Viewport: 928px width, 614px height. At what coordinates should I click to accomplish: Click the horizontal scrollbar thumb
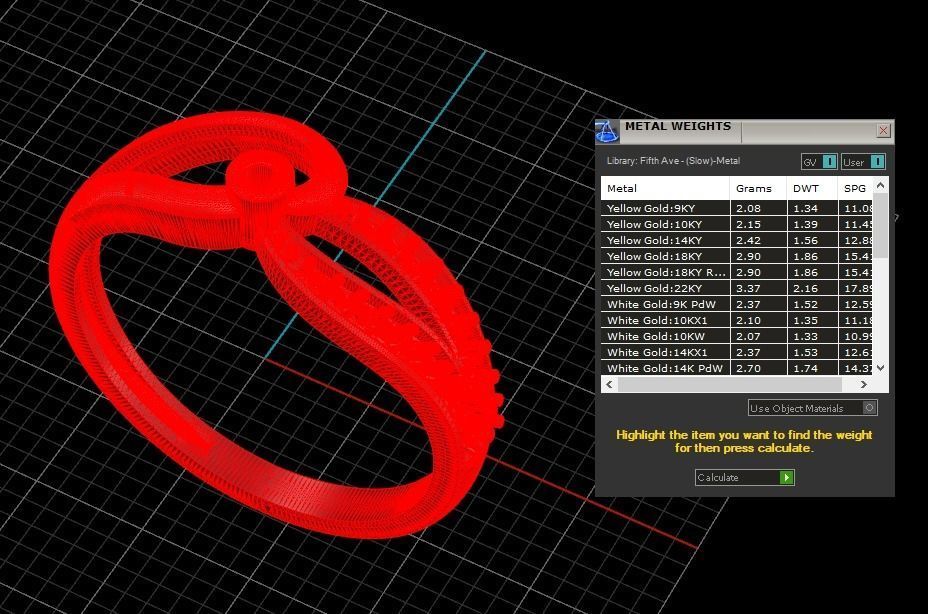pos(730,384)
